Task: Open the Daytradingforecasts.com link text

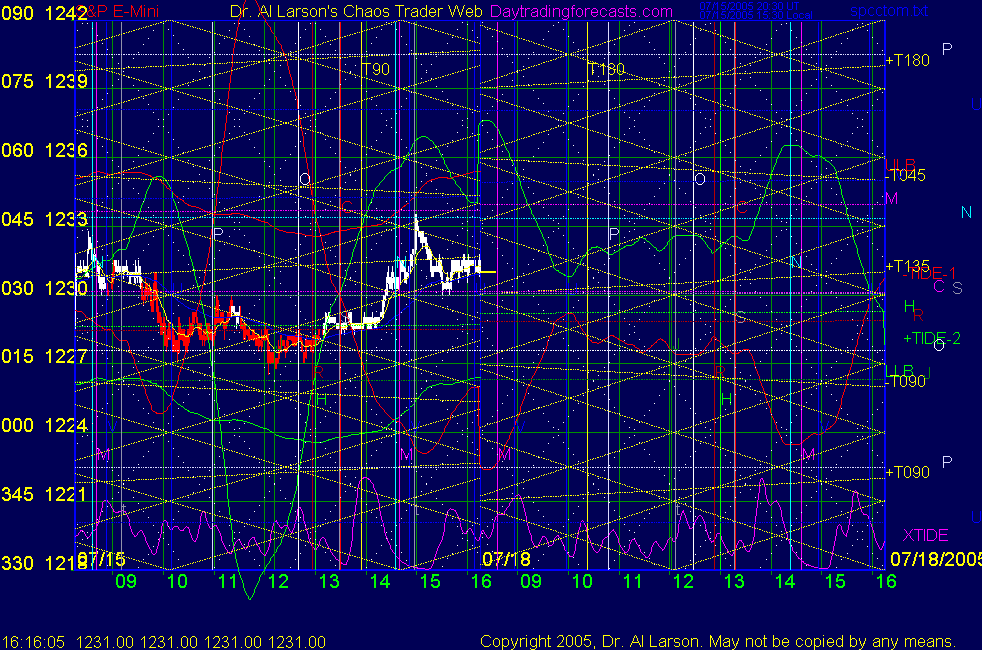Action: (581, 11)
